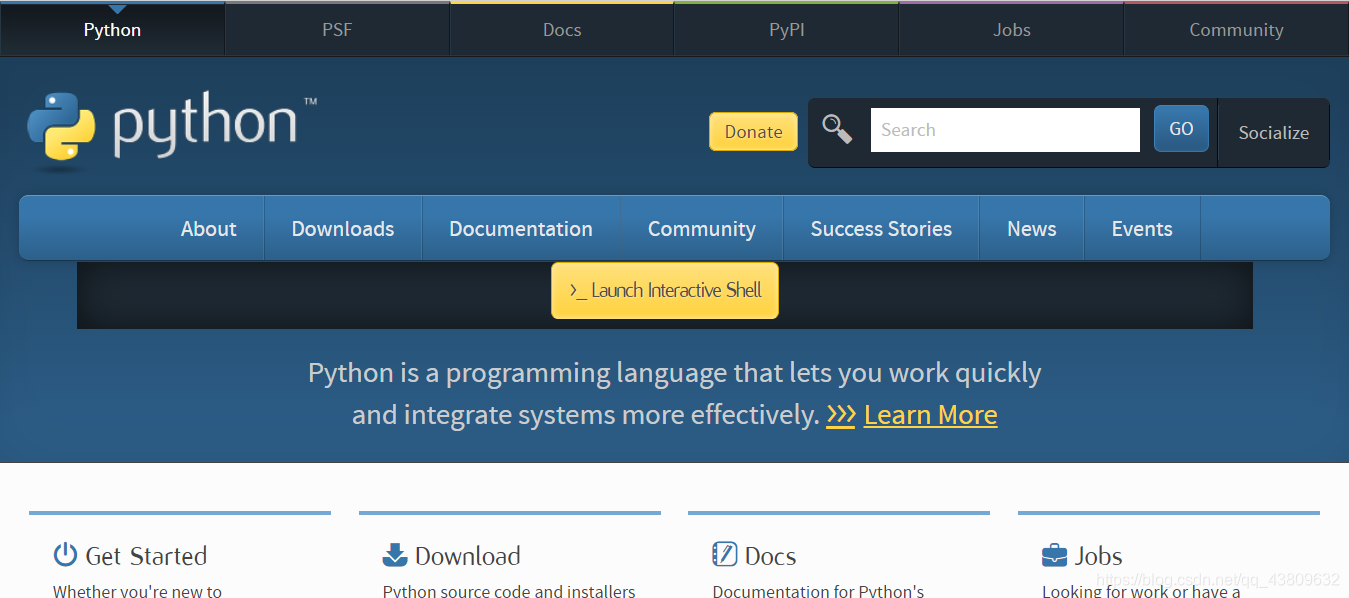Open the Events navigation menu

[1142, 229]
